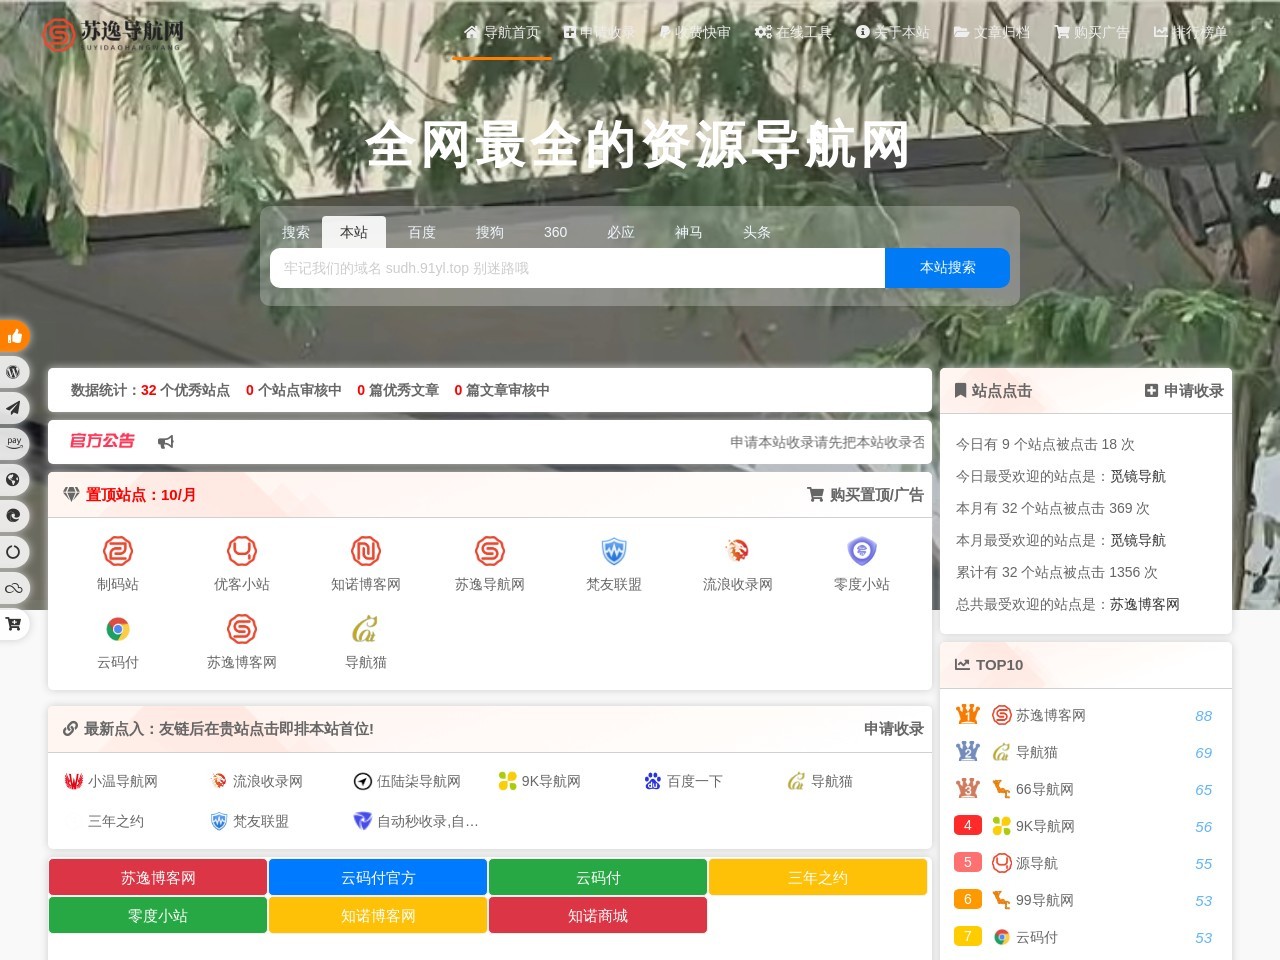Switch search tab to 百度
This screenshot has height=960, width=1280.
pyautogui.click(x=422, y=232)
